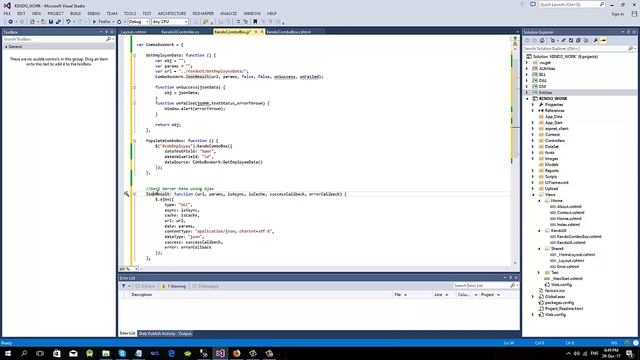Collapse the Views folder

pyautogui.click(x=533, y=195)
